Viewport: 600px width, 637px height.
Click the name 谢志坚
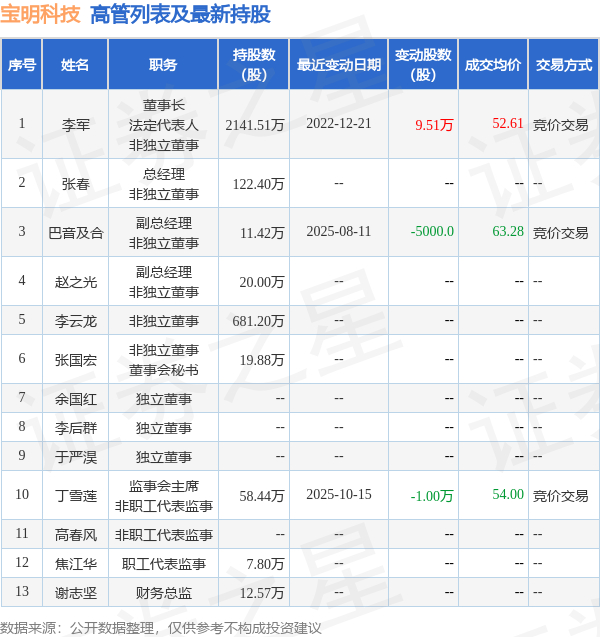pyautogui.click(x=76, y=593)
